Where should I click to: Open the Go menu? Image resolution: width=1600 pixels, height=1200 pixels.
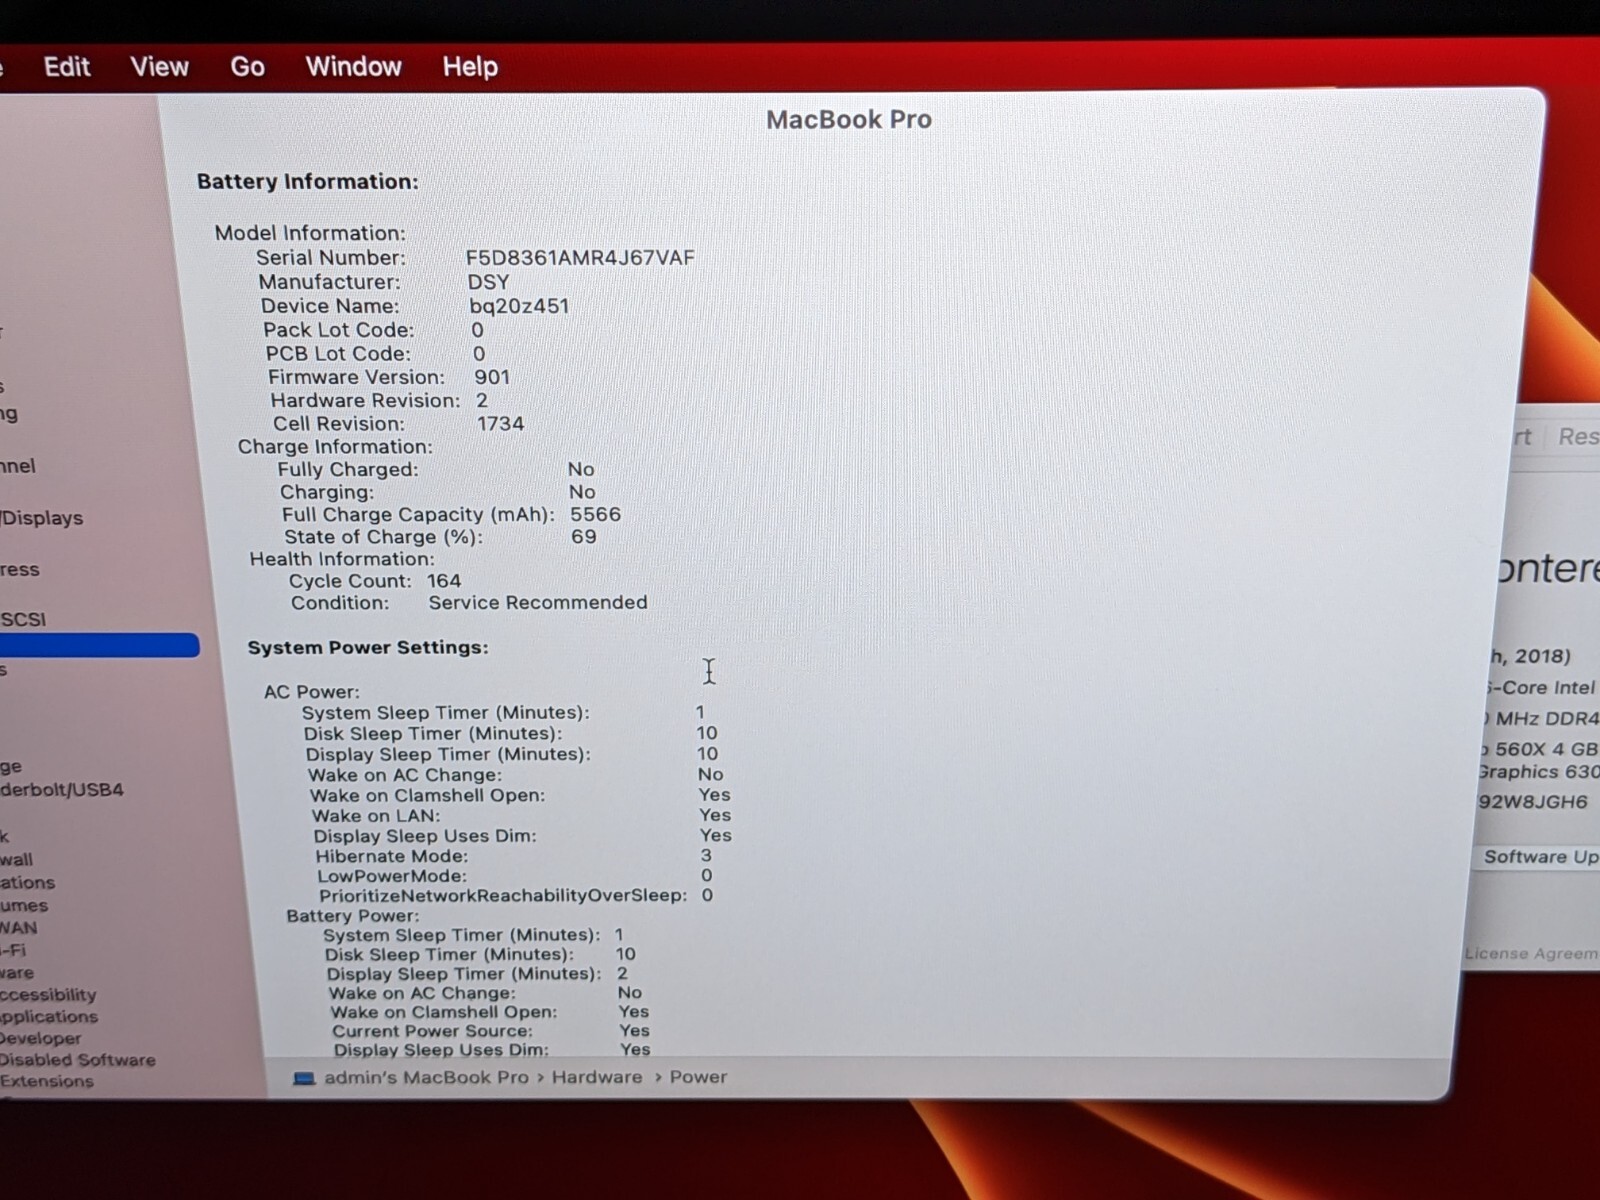click(x=247, y=67)
